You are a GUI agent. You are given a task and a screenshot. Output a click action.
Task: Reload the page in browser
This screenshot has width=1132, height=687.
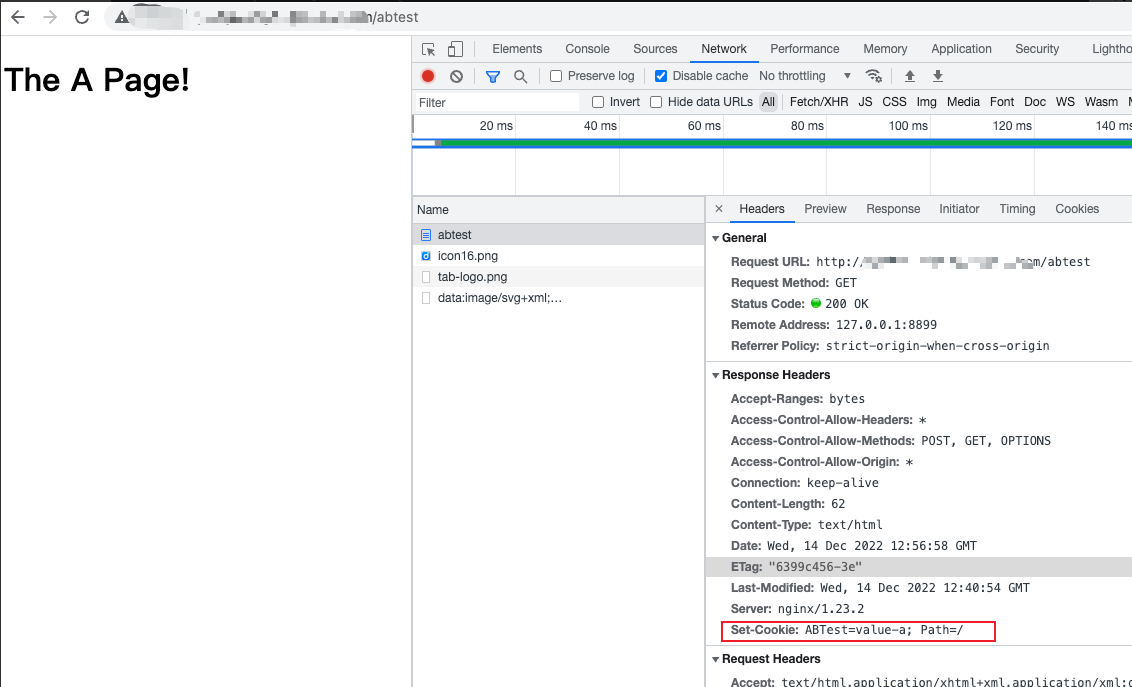tap(82, 17)
